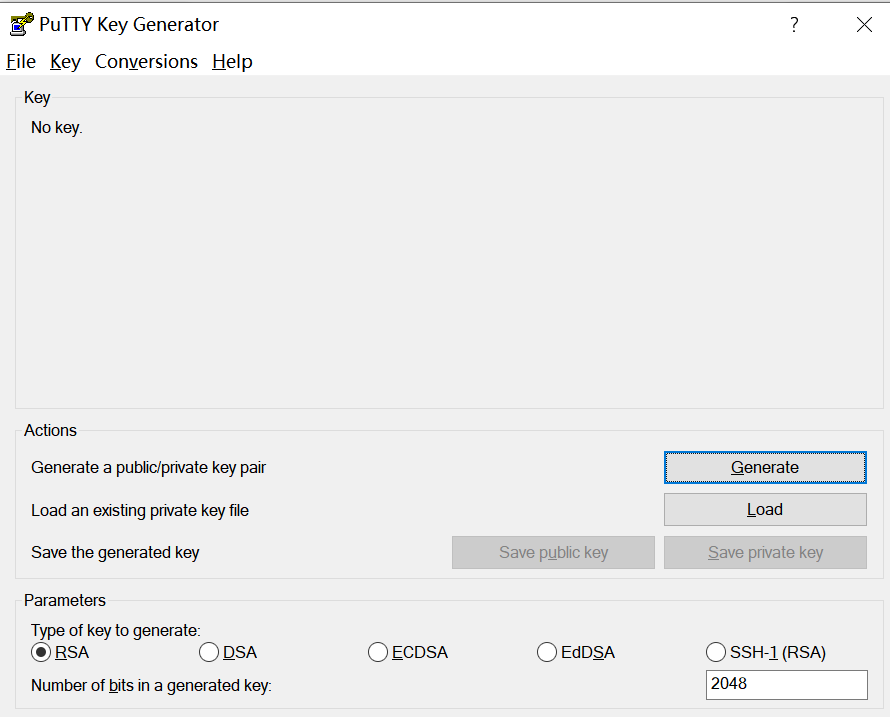Select the RSA key type

point(41,653)
